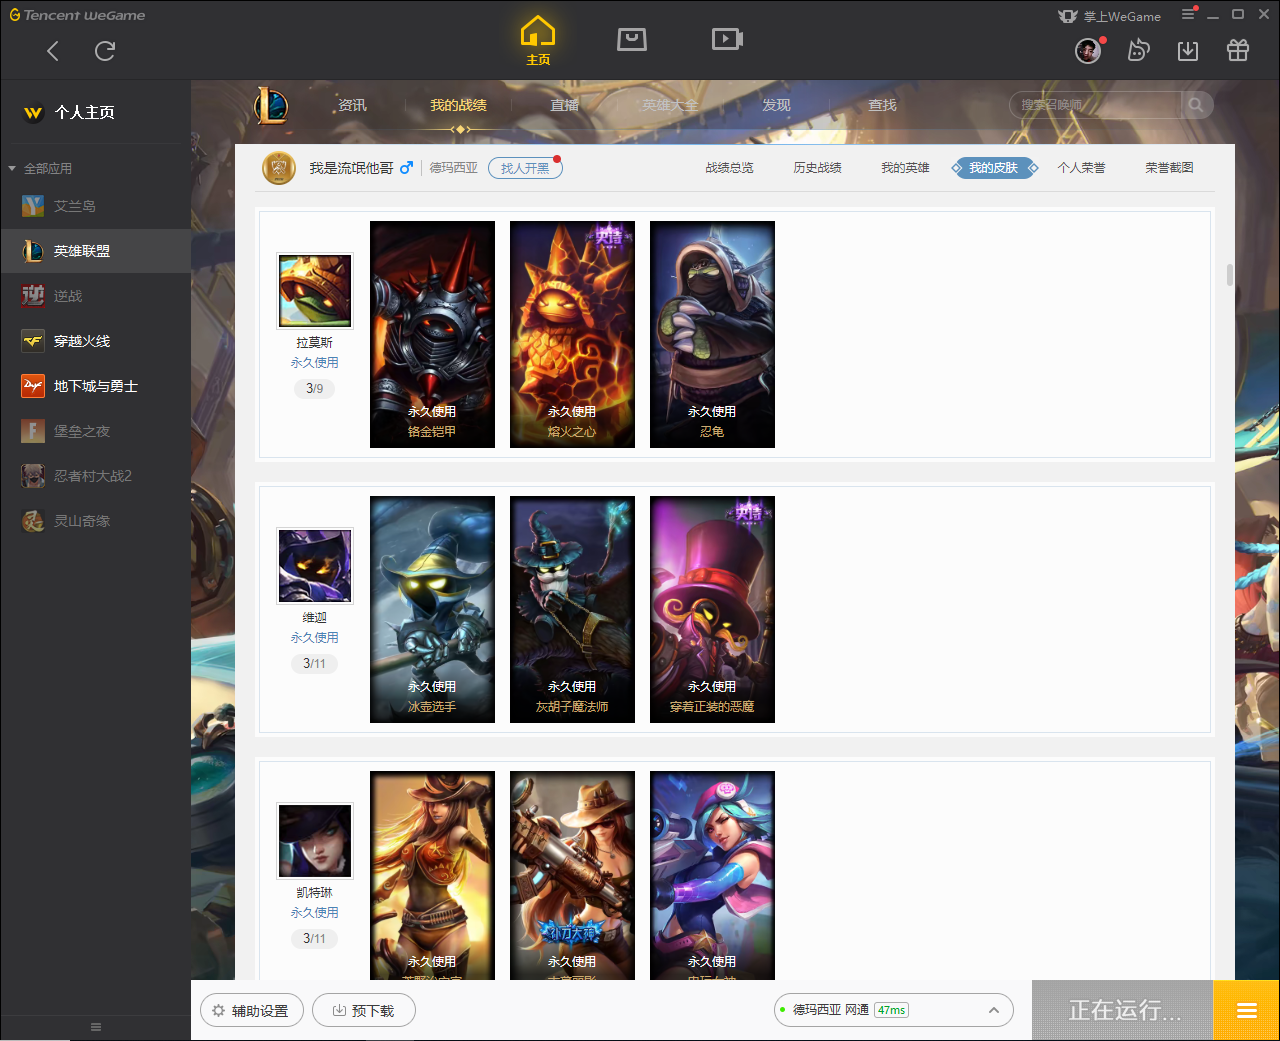Select 忍者村大战2 in sidebar
The width and height of the screenshot is (1280, 1041).
pyautogui.click(x=96, y=476)
